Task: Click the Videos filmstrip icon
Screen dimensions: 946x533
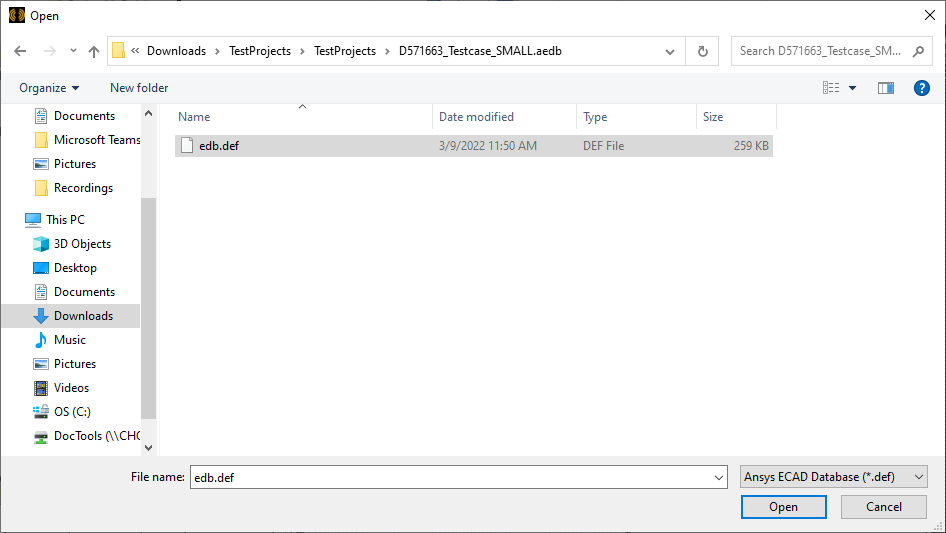Action: point(40,388)
